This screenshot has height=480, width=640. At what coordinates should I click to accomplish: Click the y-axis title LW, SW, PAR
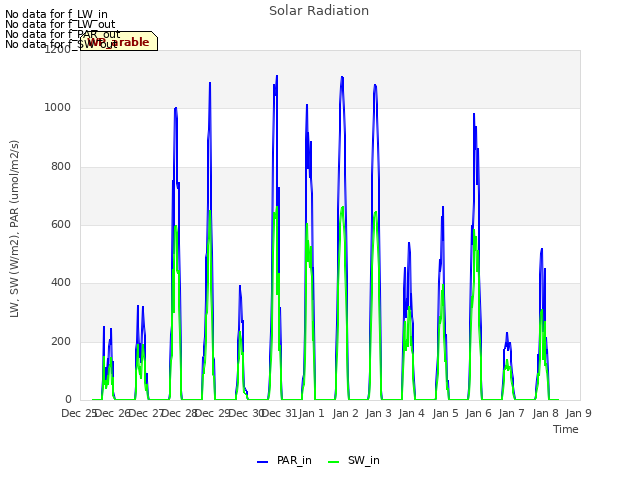(x=14, y=229)
